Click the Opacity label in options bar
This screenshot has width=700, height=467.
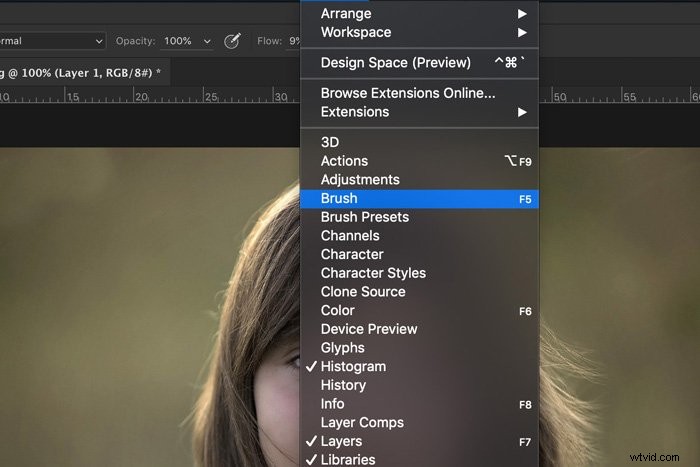(x=135, y=41)
